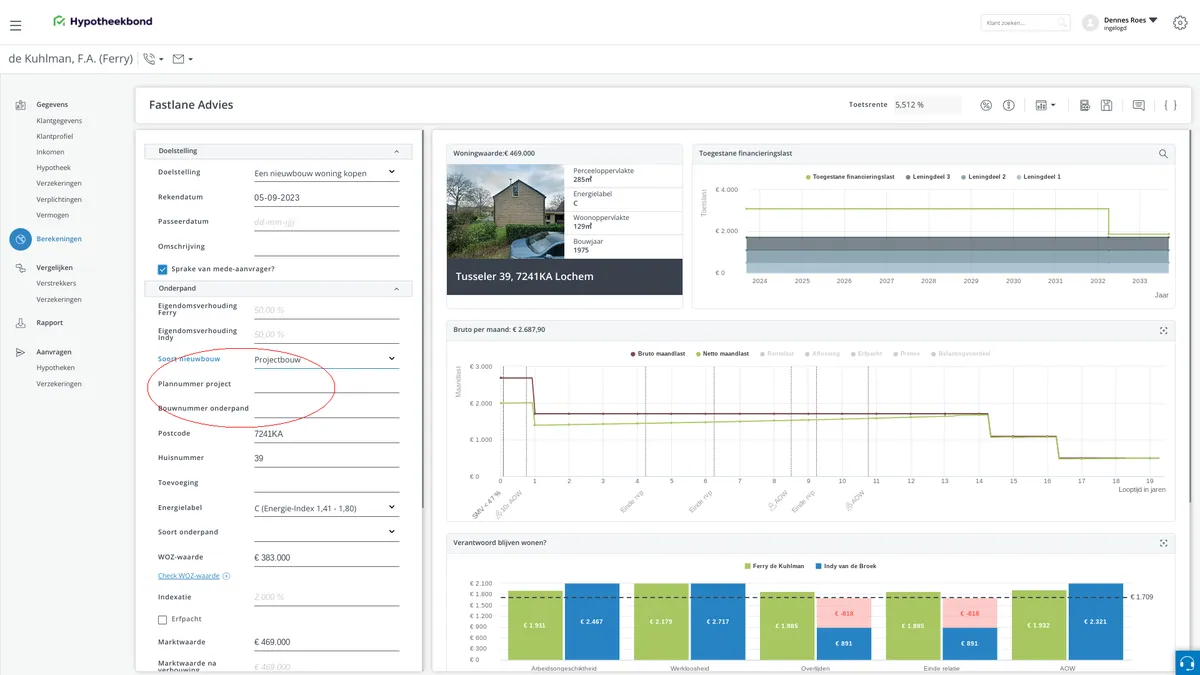Click the calculator icon in toolbar
Screen dimensions: 1200x675
[1085, 105]
